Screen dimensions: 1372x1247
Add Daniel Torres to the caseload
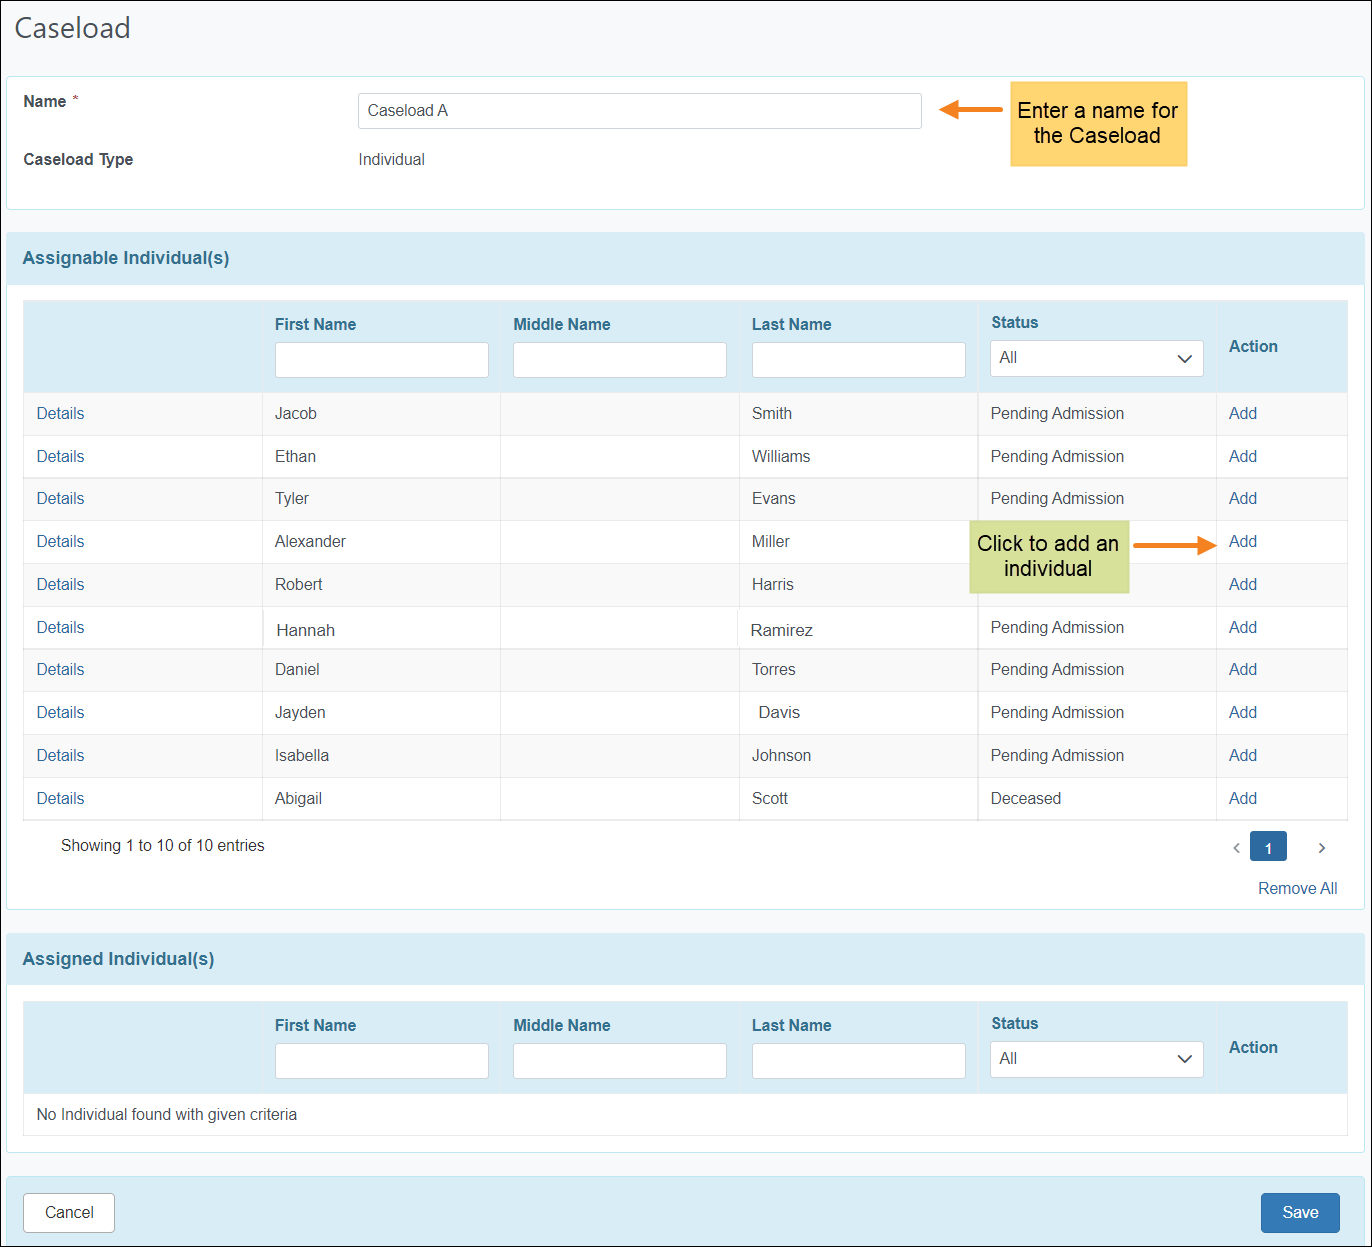pos(1242,670)
